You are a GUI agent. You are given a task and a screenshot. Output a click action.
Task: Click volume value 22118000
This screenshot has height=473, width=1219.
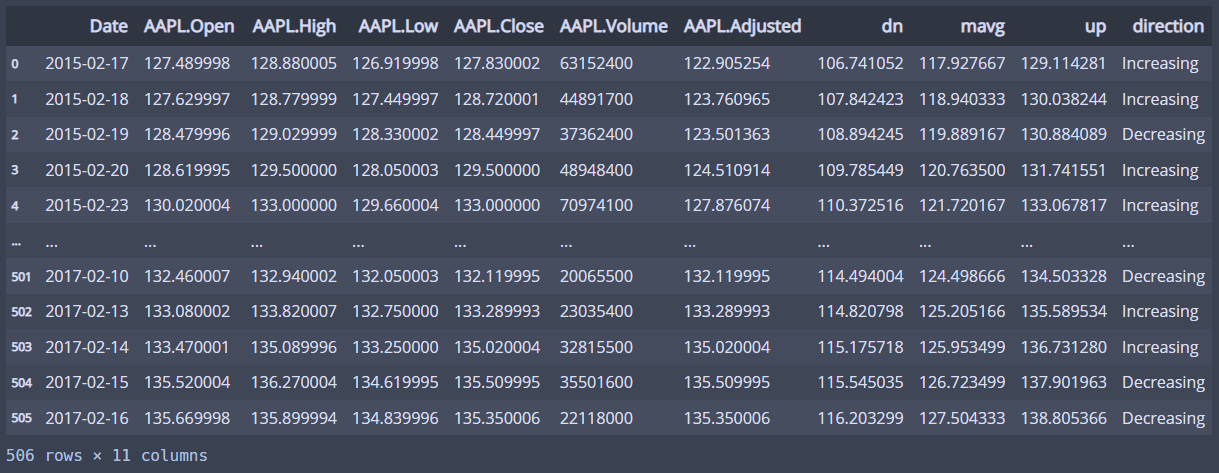point(597,418)
